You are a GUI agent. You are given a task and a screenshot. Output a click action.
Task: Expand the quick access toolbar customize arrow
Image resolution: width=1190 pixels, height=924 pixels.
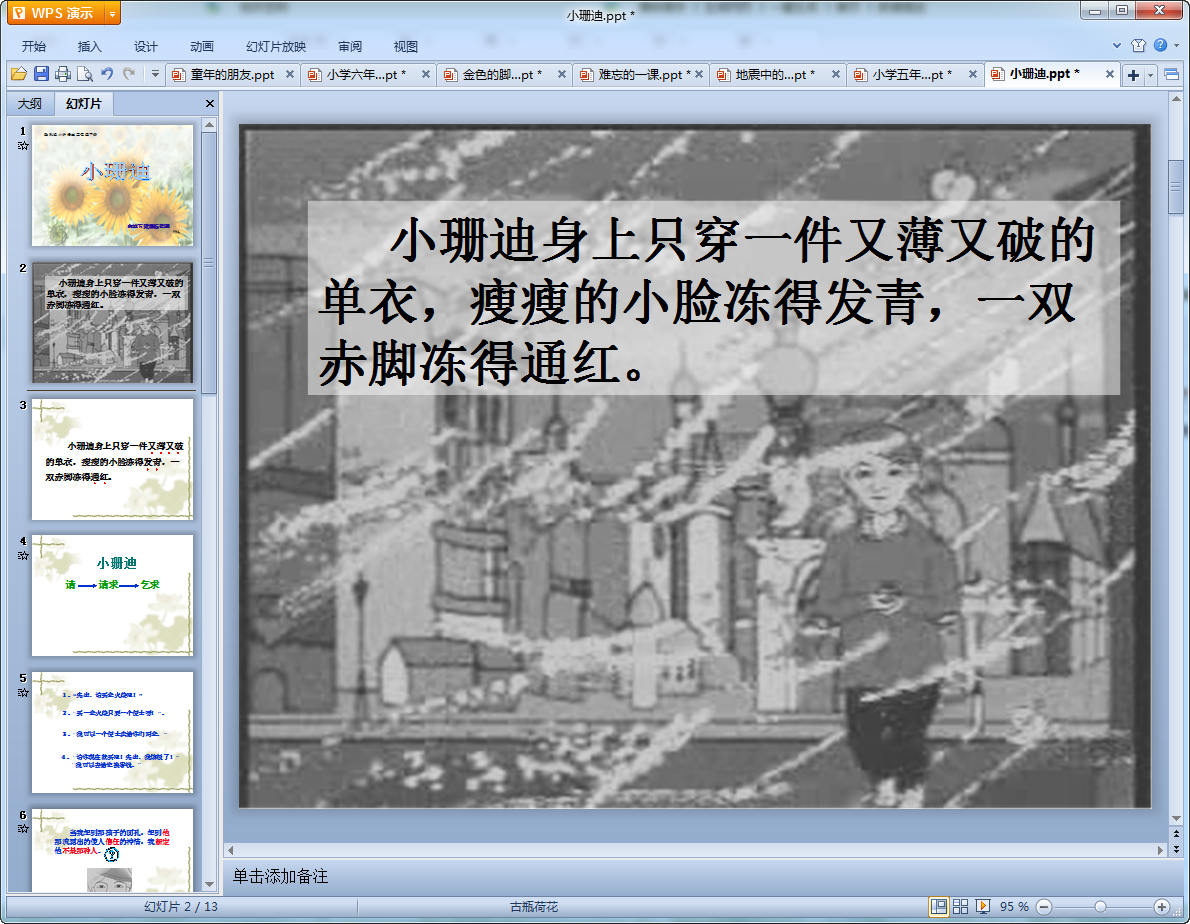pyautogui.click(x=155, y=74)
